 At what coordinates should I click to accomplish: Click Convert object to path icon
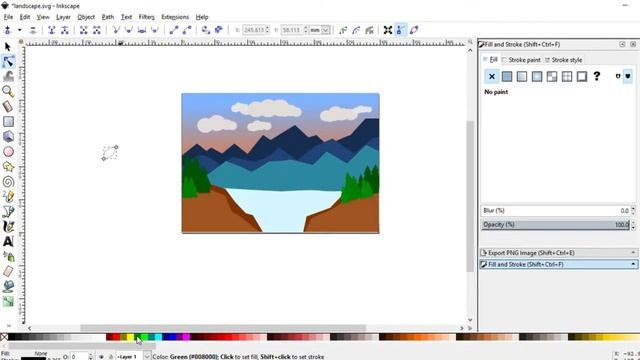(x=206, y=30)
